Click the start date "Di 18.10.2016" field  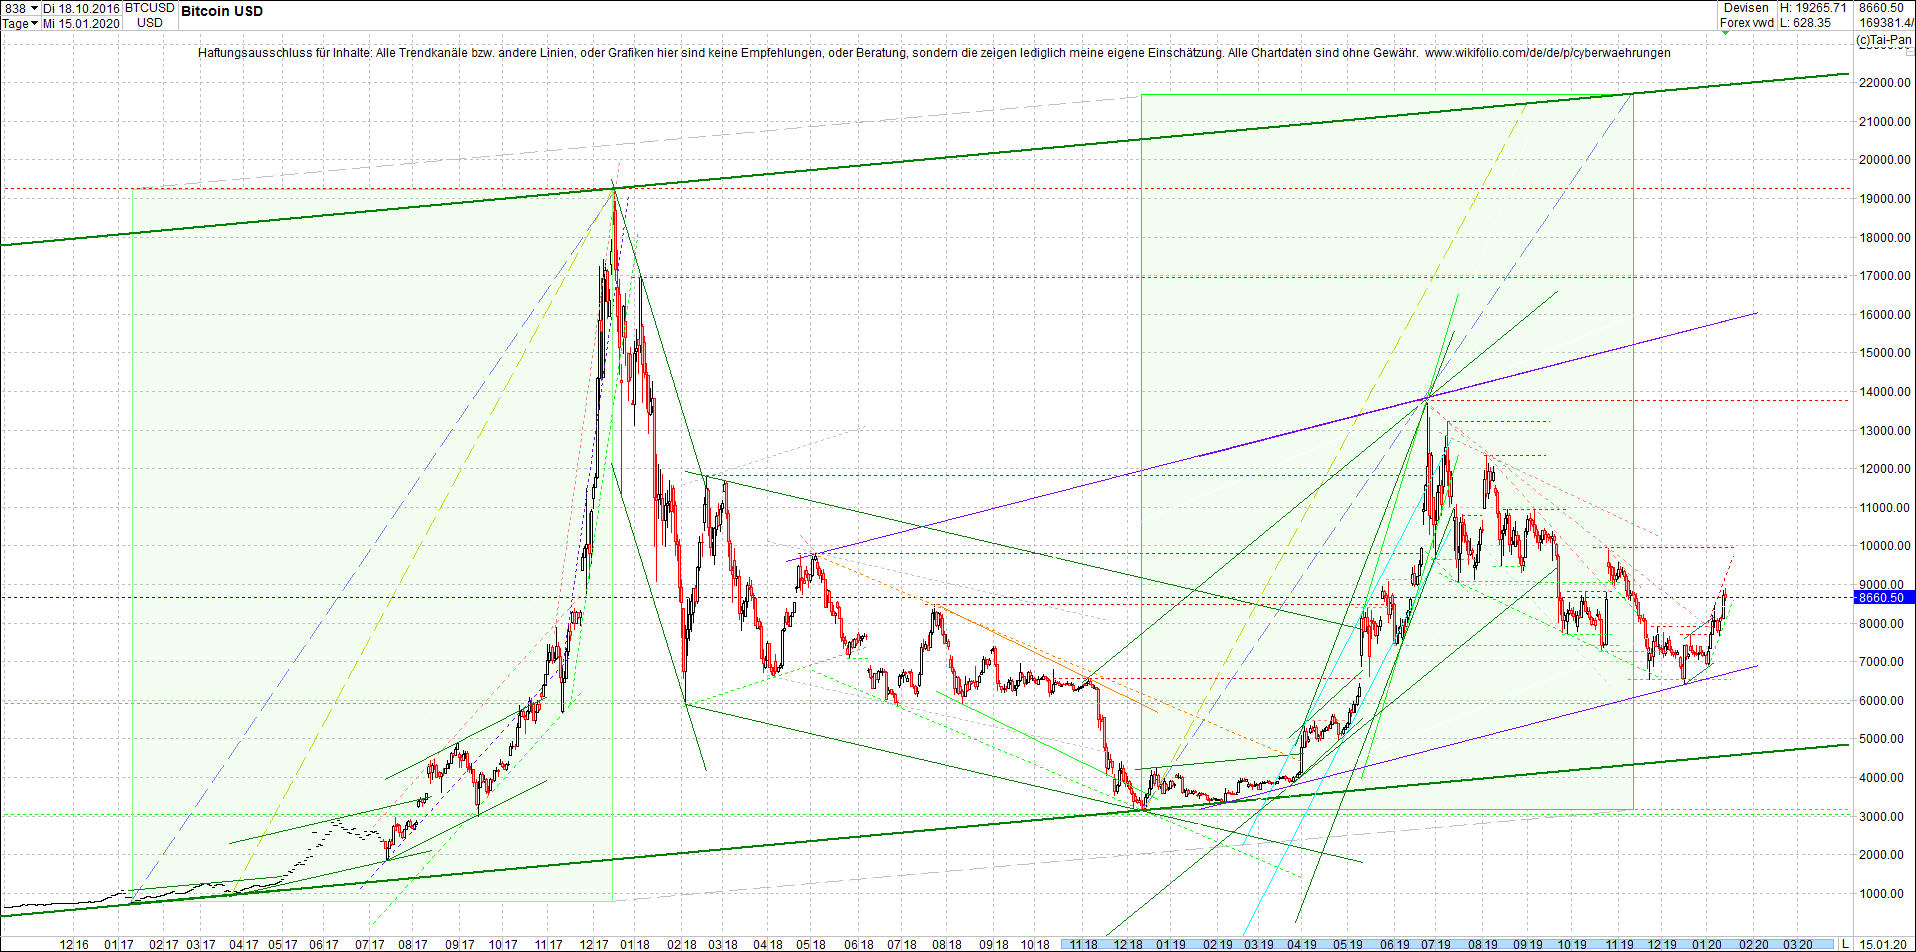(x=80, y=6)
